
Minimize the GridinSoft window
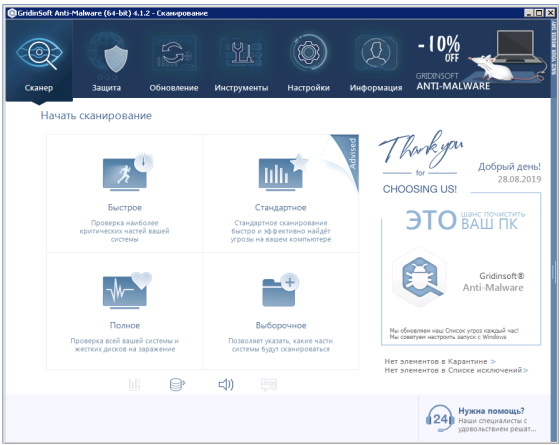pos(529,13)
